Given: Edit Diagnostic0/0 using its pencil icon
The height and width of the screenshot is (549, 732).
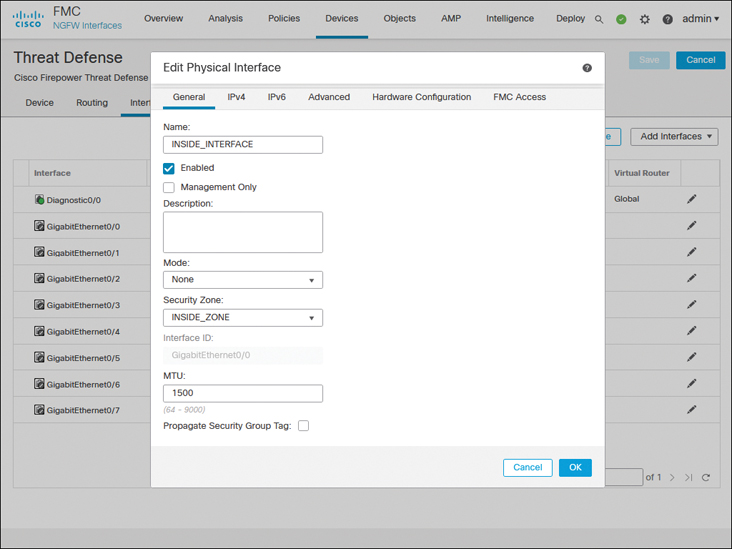Looking at the screenshot, I should (691, 199).
